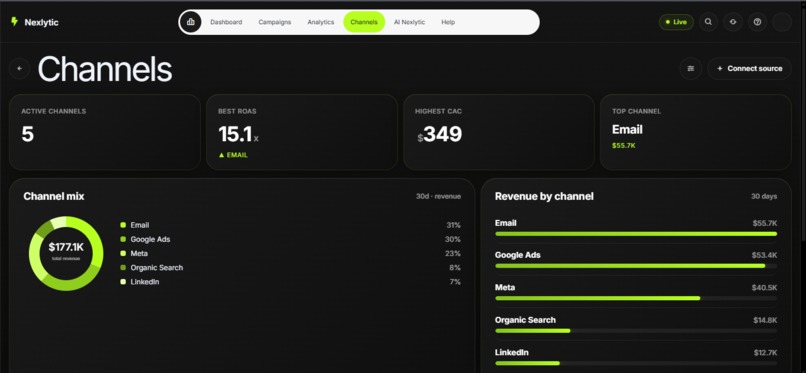Open the profile avatar circle
Image resolution: width=806 pixels, height=373 pixels.
click(782, 22)
